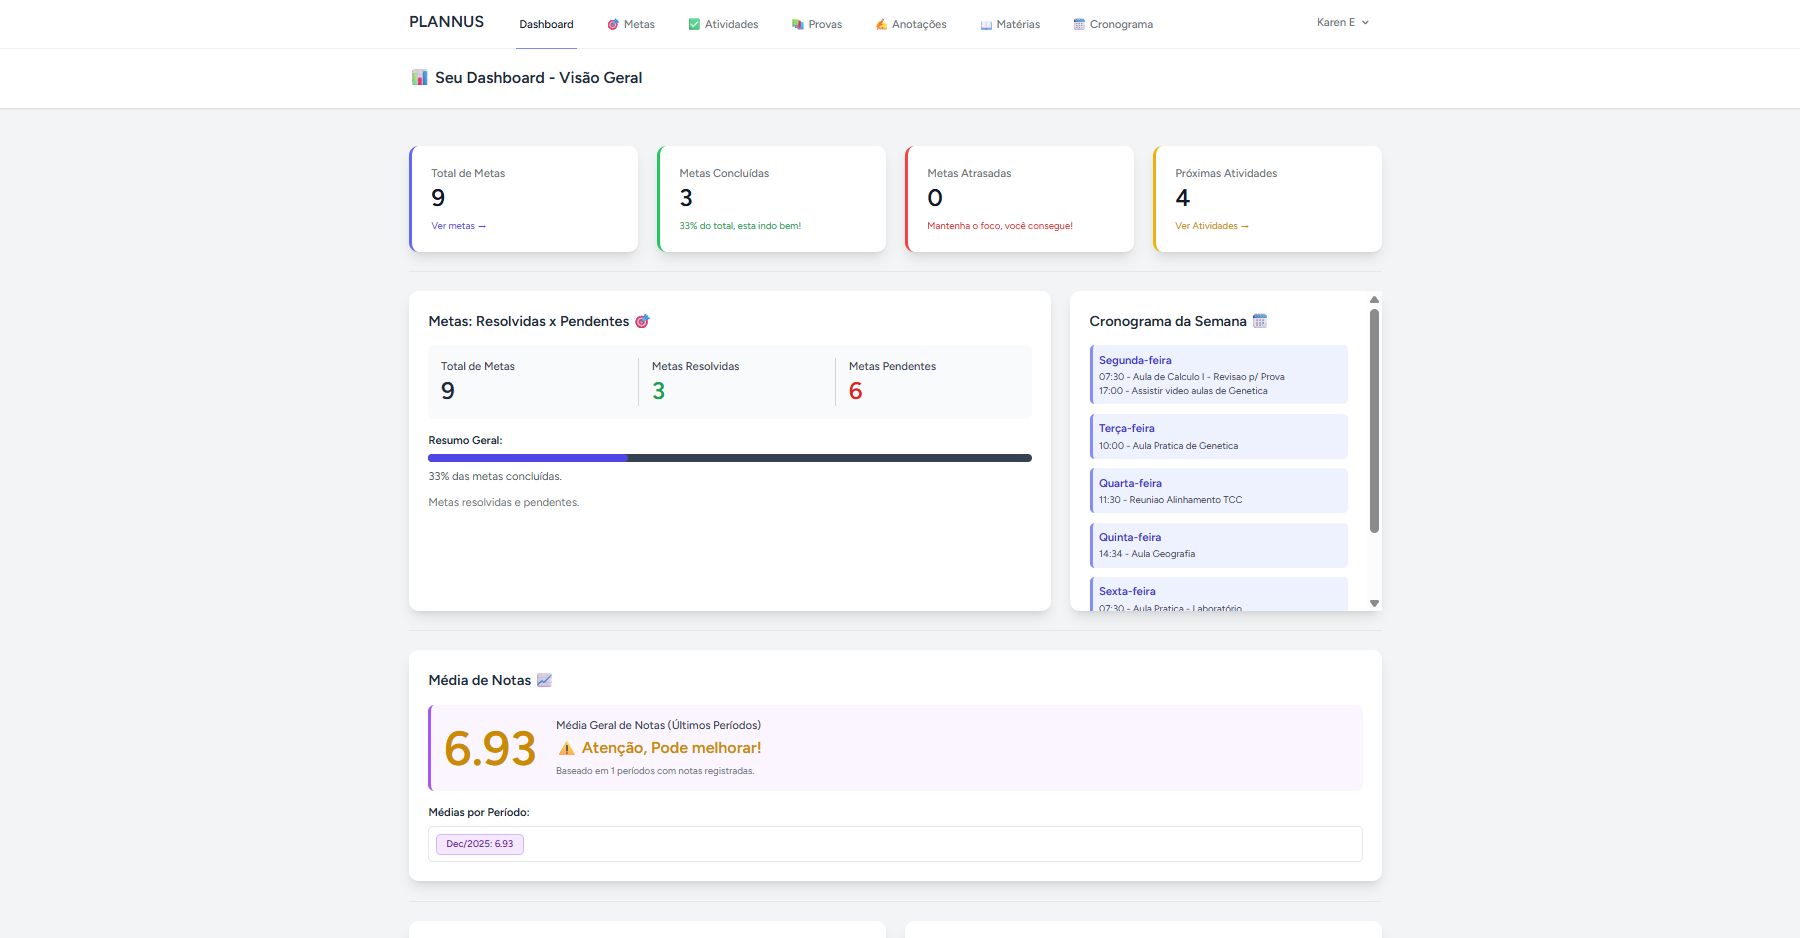Click the target icon beside Metas
This screenshot has height=938, width=1800.
(613, 25)
